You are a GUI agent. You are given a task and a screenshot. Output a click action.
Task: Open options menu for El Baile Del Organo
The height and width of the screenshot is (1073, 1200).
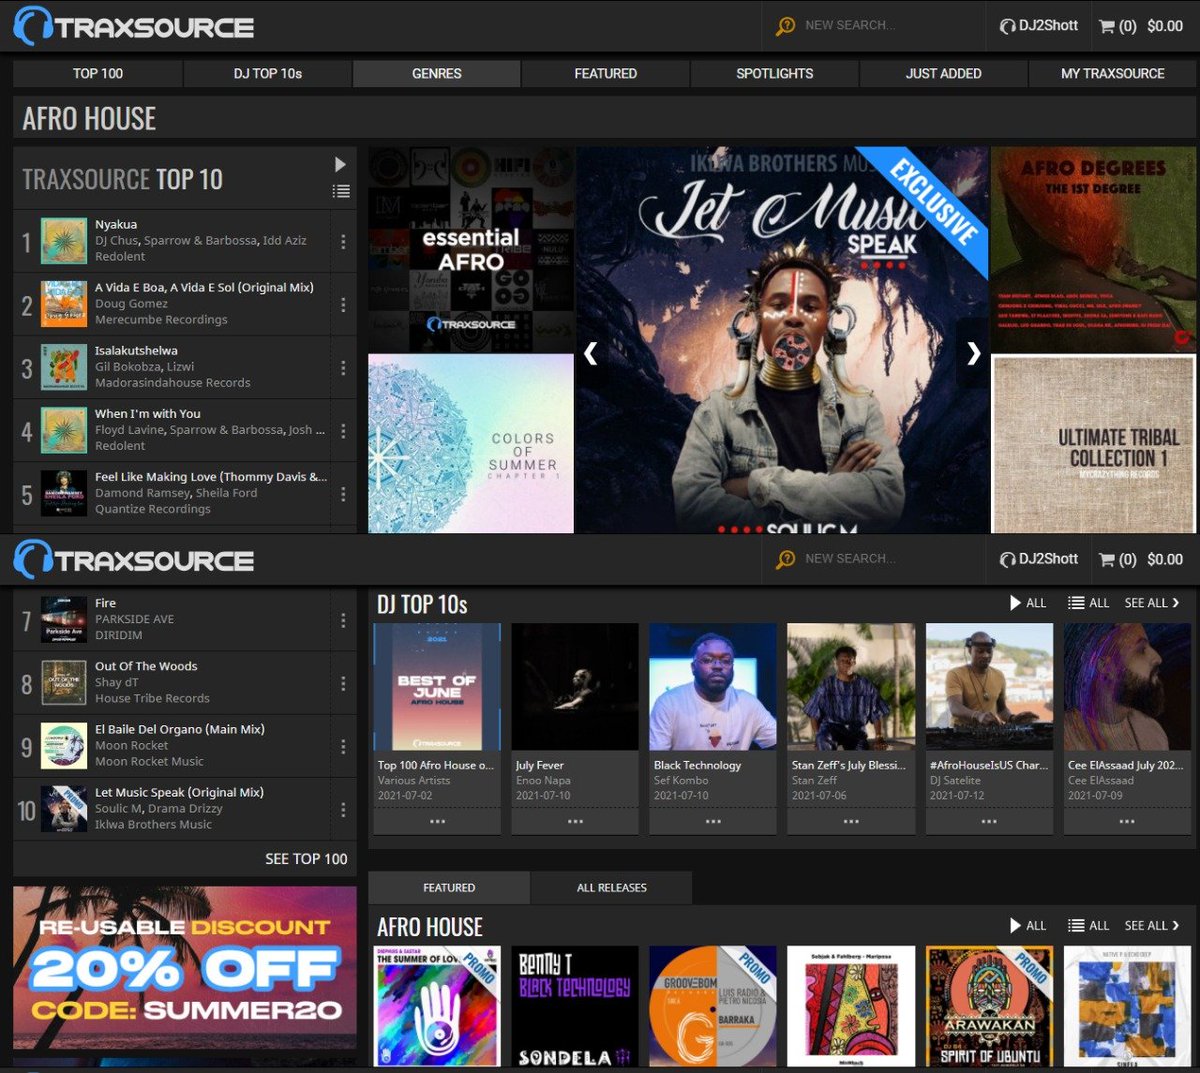pyautogui.click(x=343, y=746)
